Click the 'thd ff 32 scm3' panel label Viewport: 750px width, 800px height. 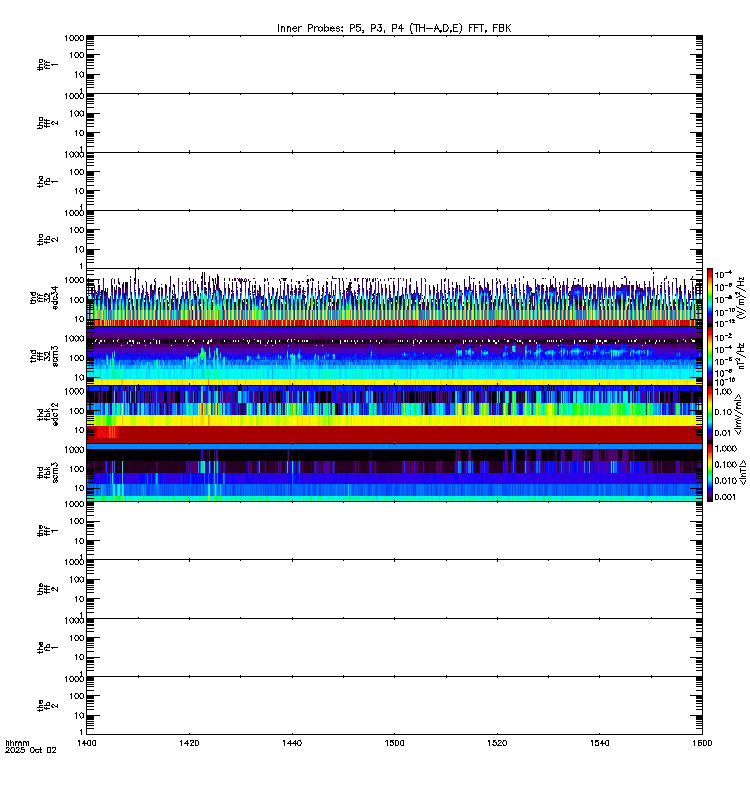coord(44,356)
